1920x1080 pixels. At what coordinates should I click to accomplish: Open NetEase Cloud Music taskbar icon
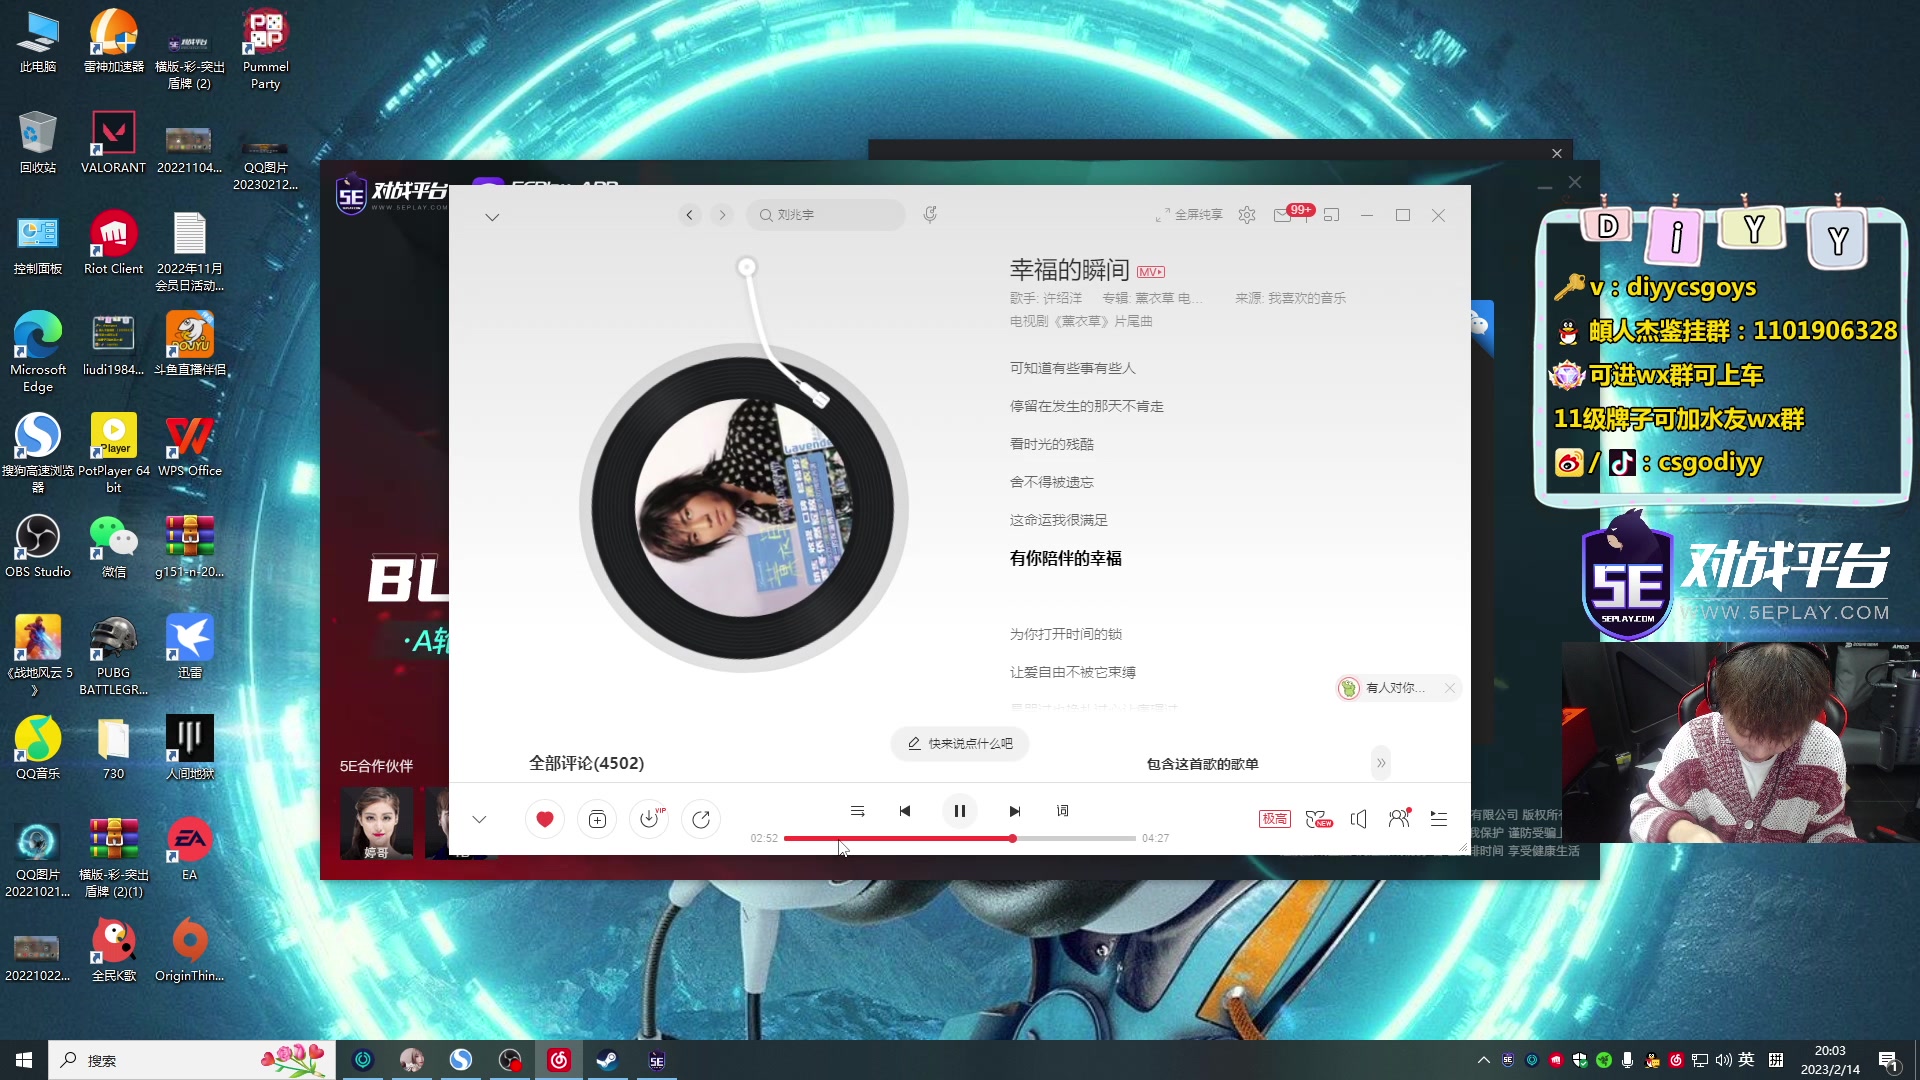(x=559, y=1060)
